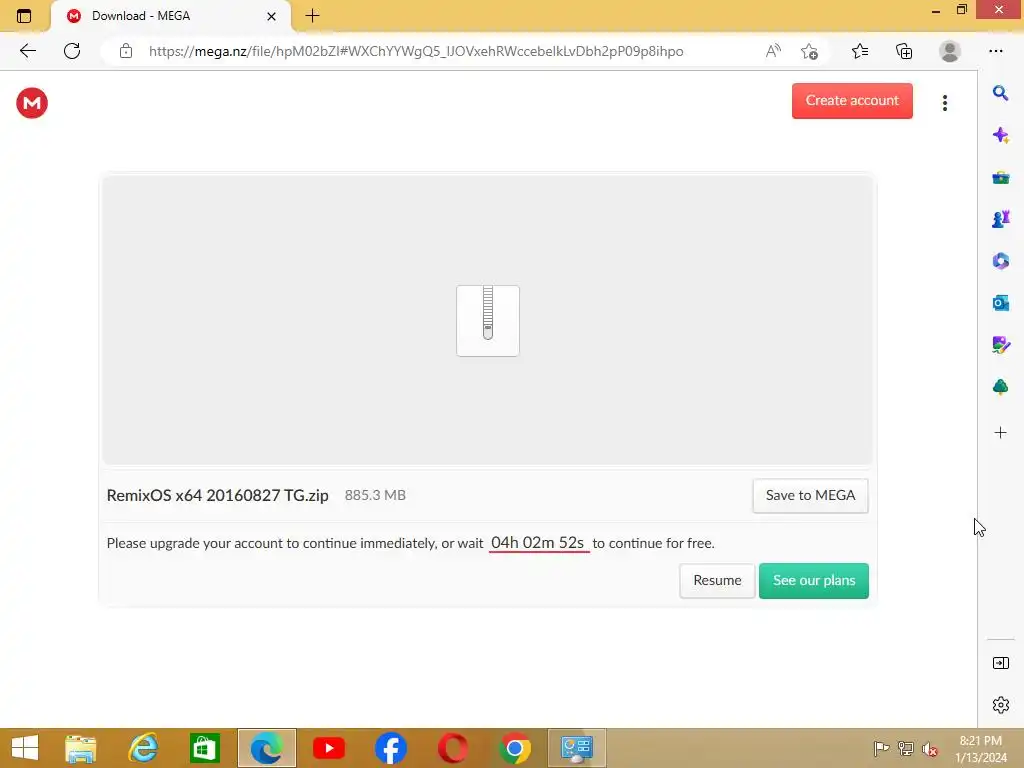Open sidebar Designer icon
Image resolution: width=1024 pixels, height=768 pixels.
1000,345
